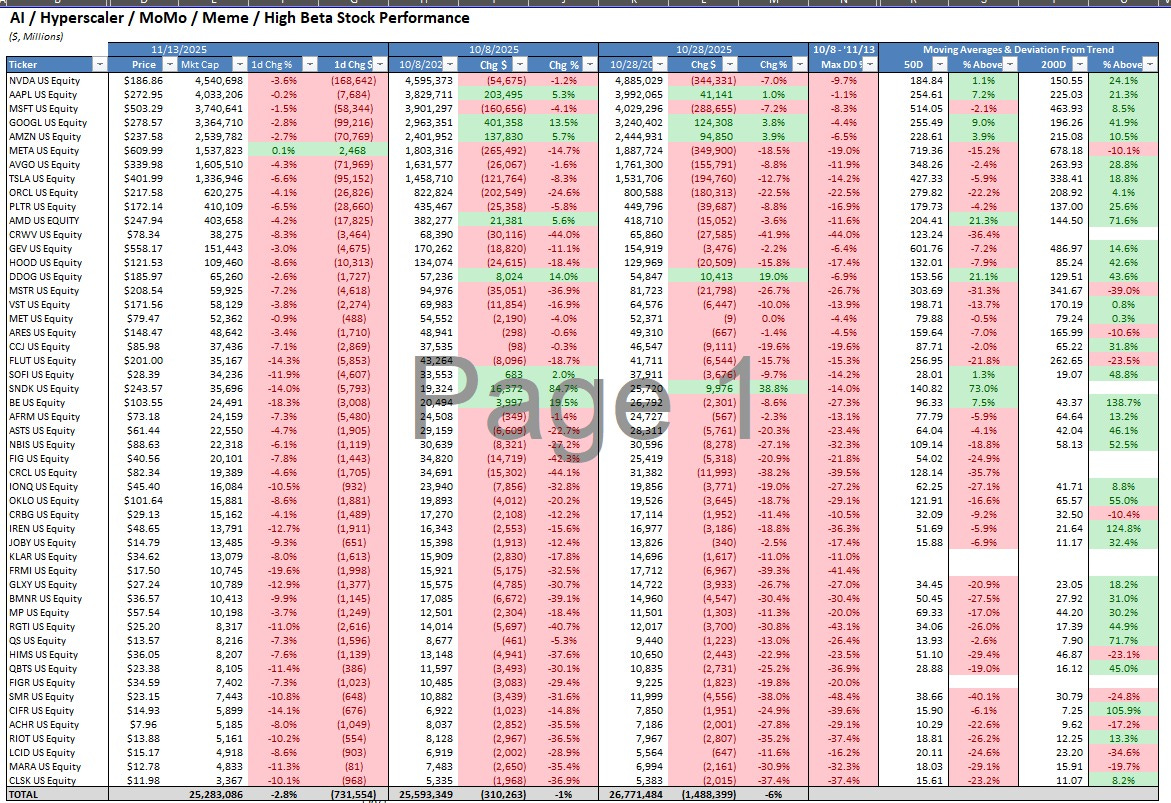Select META 50D value 719.36 cell
Screen dimensions: 1171x803
coord(914,151)
